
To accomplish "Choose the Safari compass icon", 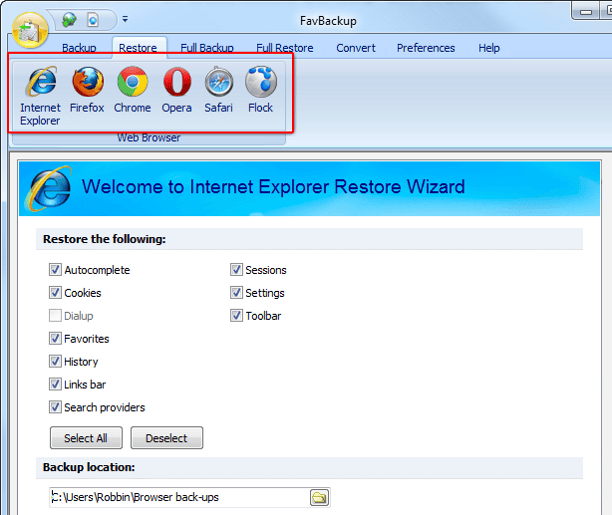I will 219,90.
